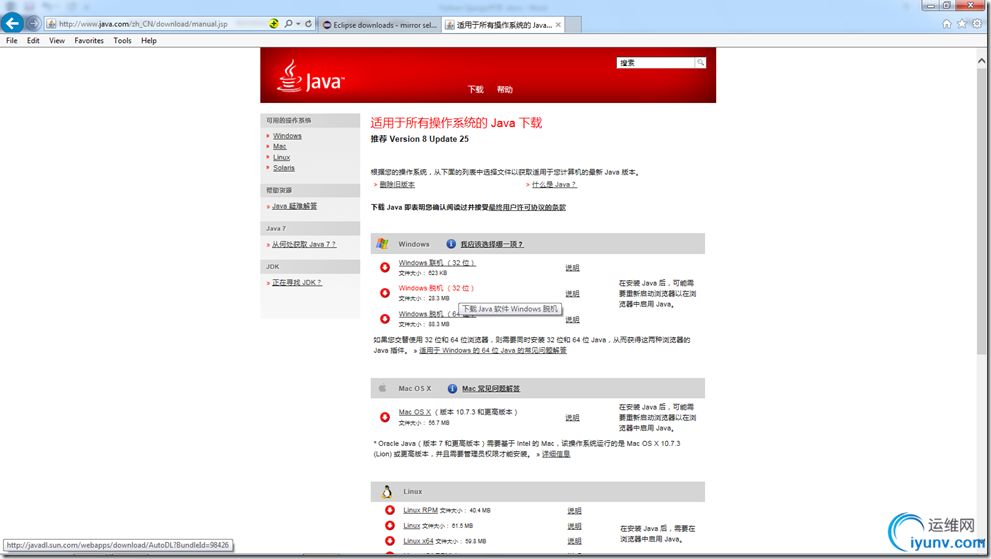Viewport: 991px width, 559px height.
Task: Click the red Windows 脱机 (32 位) download link
Action: tap(436, 288)
